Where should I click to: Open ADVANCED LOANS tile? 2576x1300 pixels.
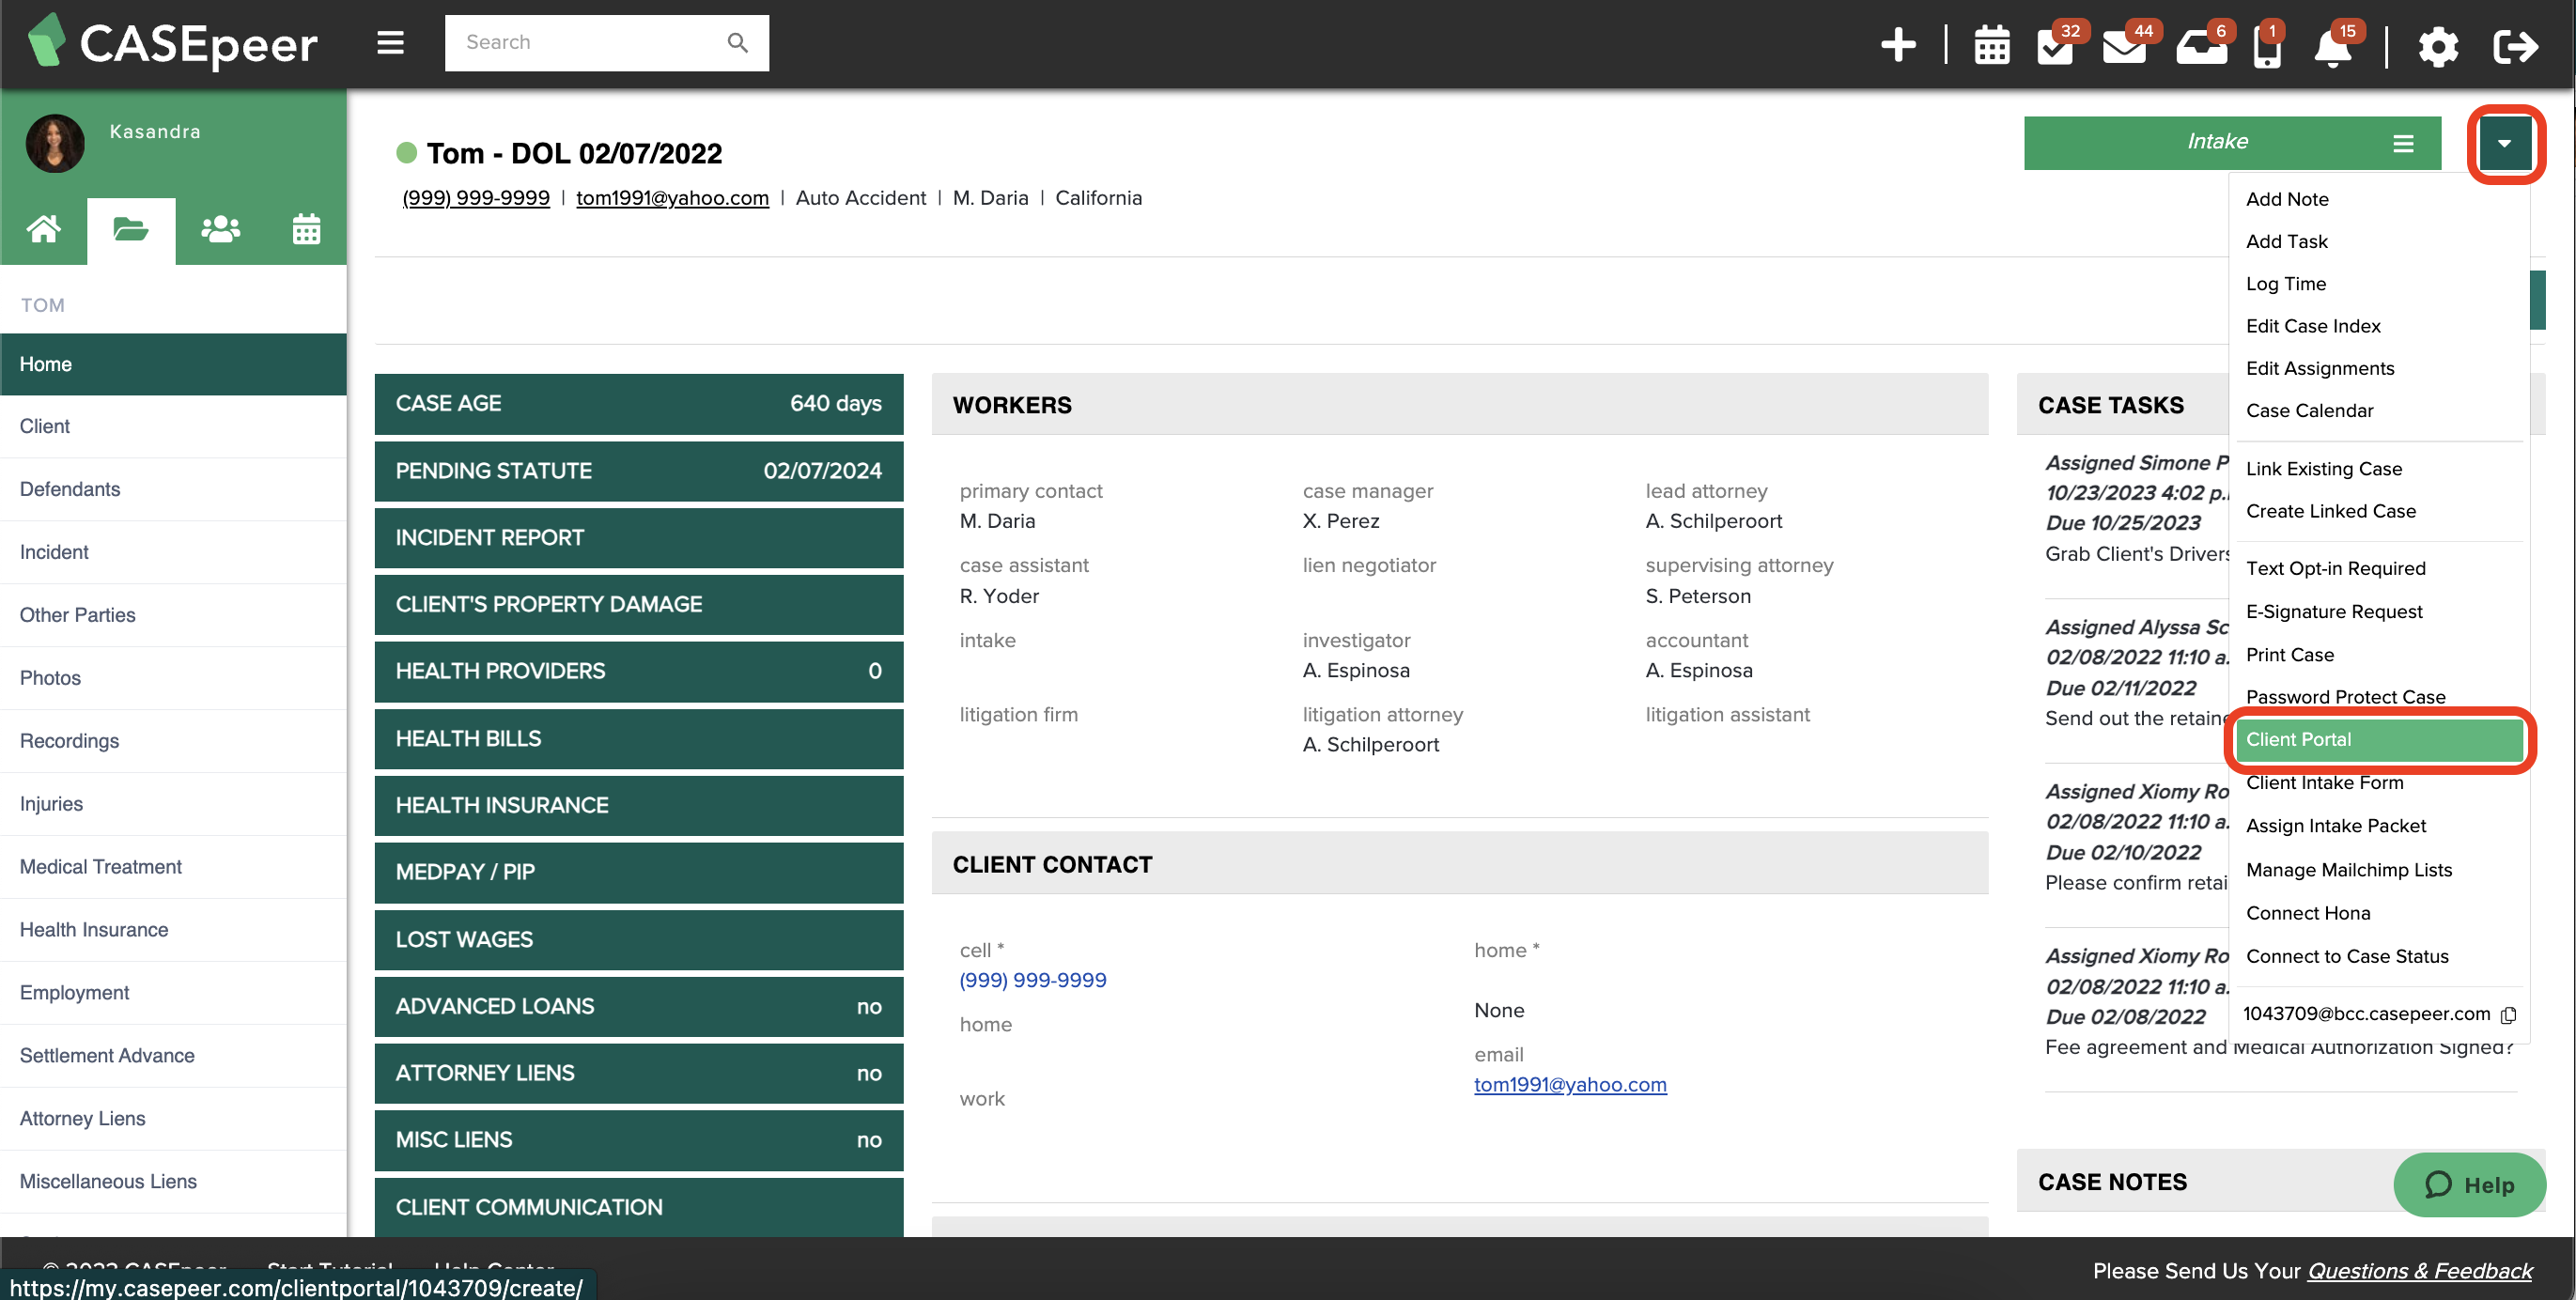pyautogui.click(x=638, y=1006)
